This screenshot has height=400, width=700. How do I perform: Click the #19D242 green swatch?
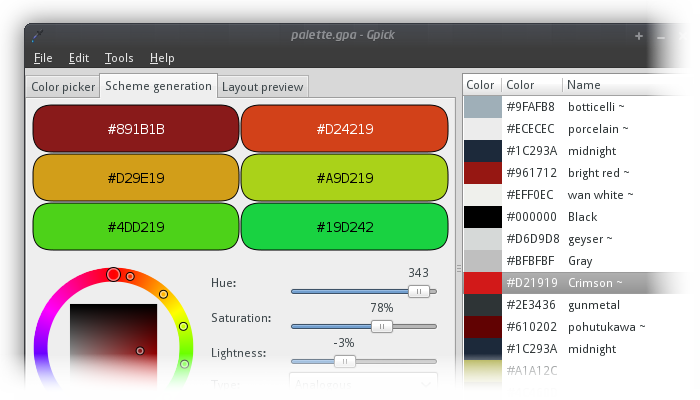tap(345, 227)
